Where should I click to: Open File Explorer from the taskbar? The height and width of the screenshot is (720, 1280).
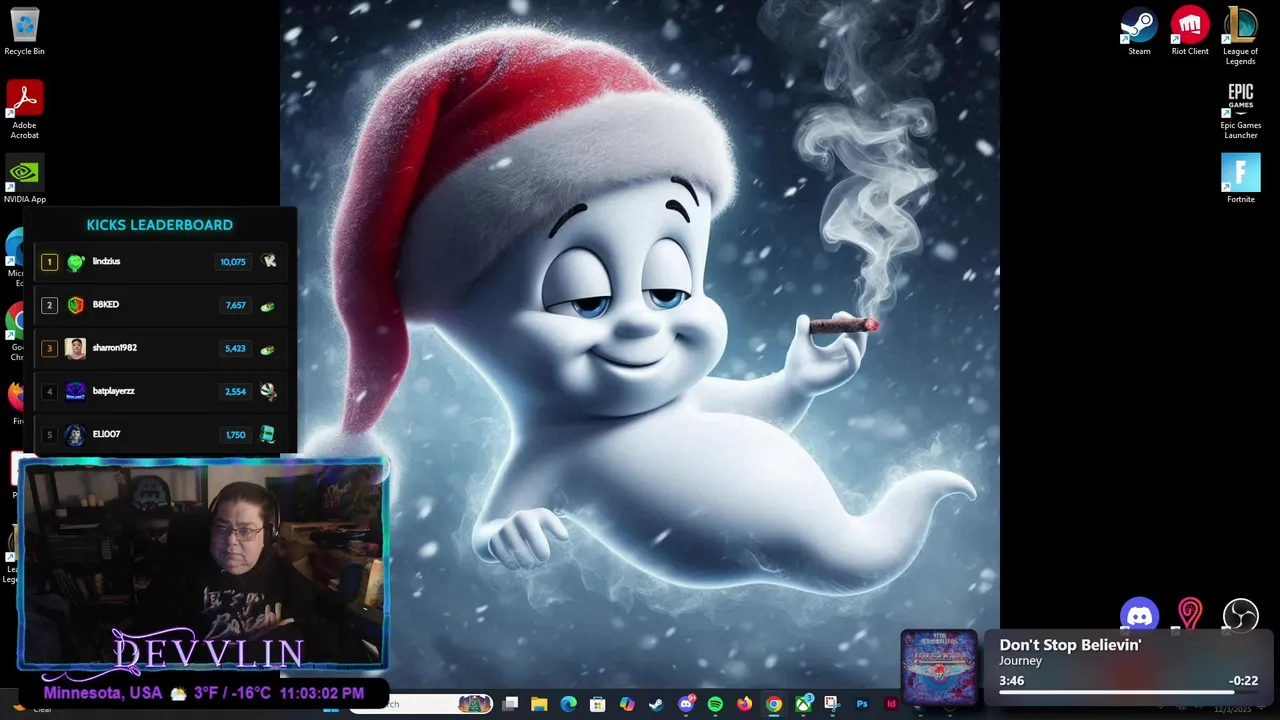pos(539,704)
